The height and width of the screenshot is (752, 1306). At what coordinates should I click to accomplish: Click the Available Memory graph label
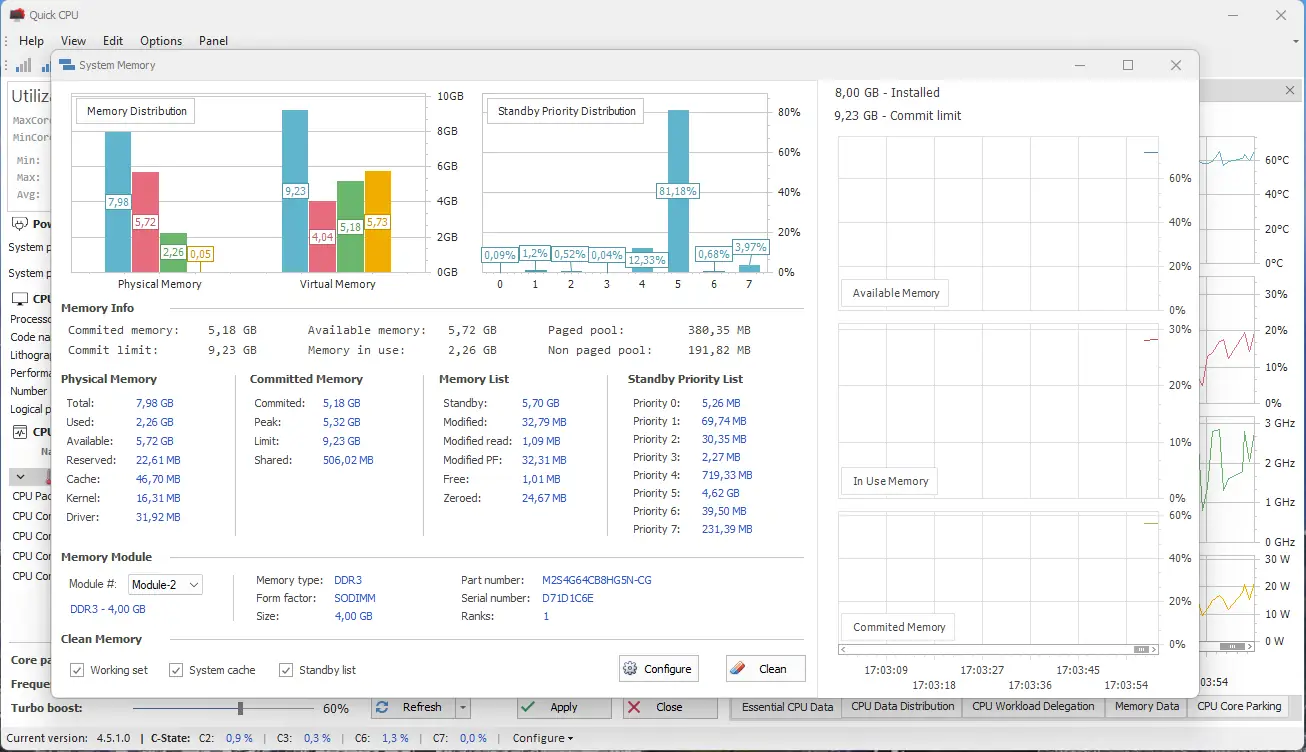point(895,293)
